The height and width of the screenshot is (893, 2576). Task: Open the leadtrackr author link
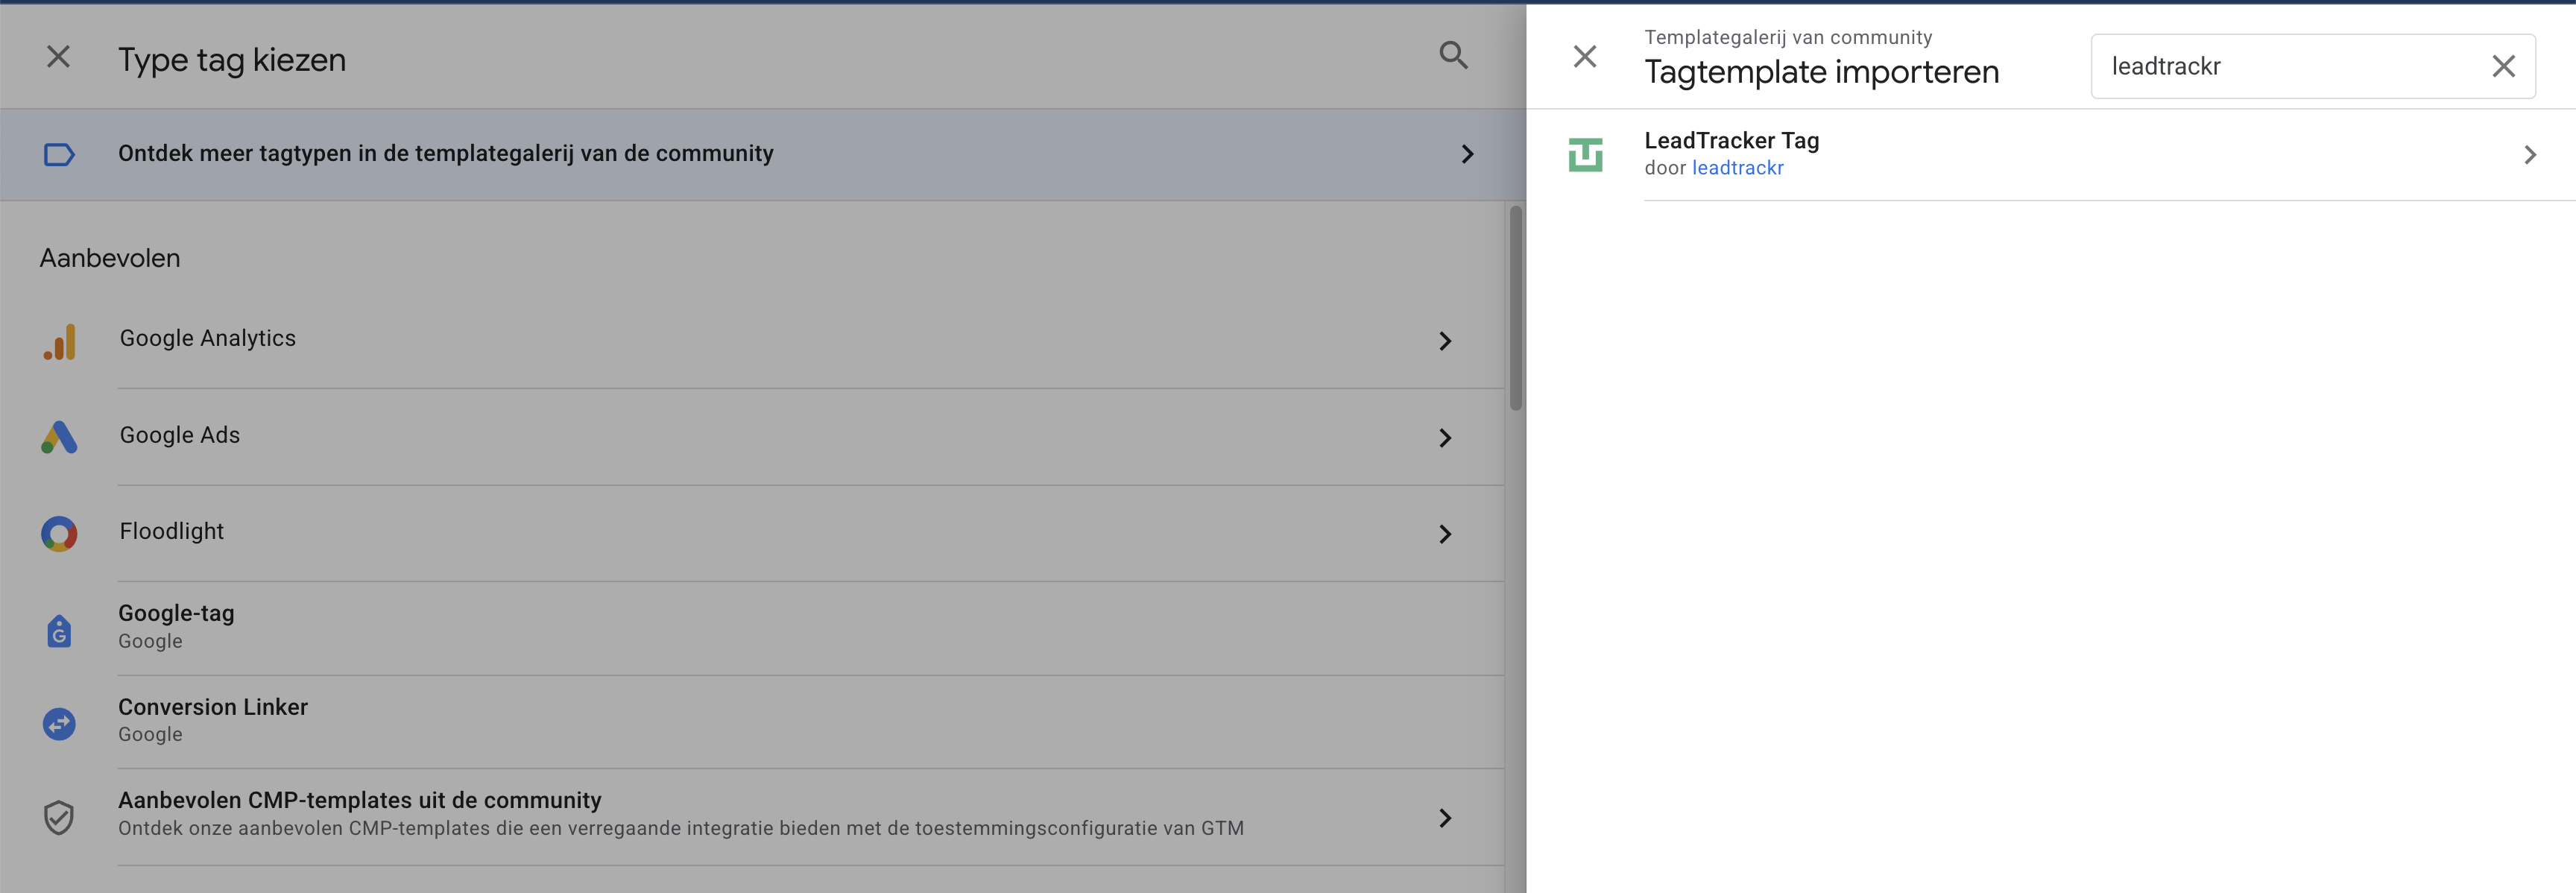click(1737, 168)
